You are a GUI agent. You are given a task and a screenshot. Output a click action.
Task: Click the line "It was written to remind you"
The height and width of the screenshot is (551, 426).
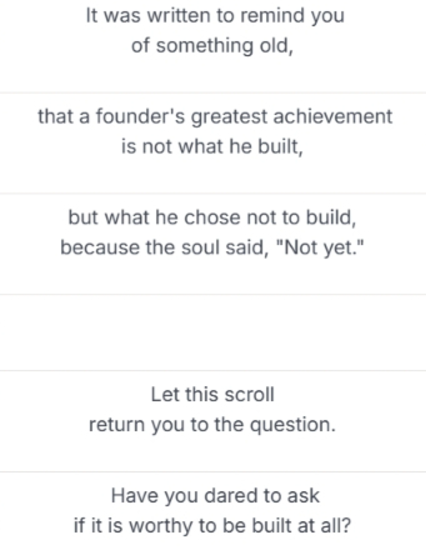click(215, 16)
